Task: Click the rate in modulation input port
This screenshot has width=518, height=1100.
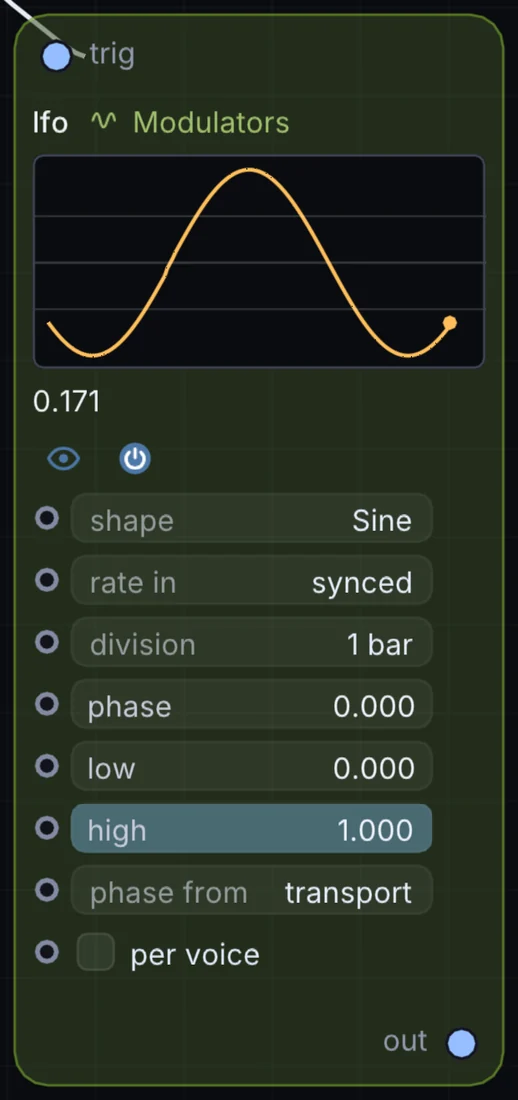Action: (47, 580)
